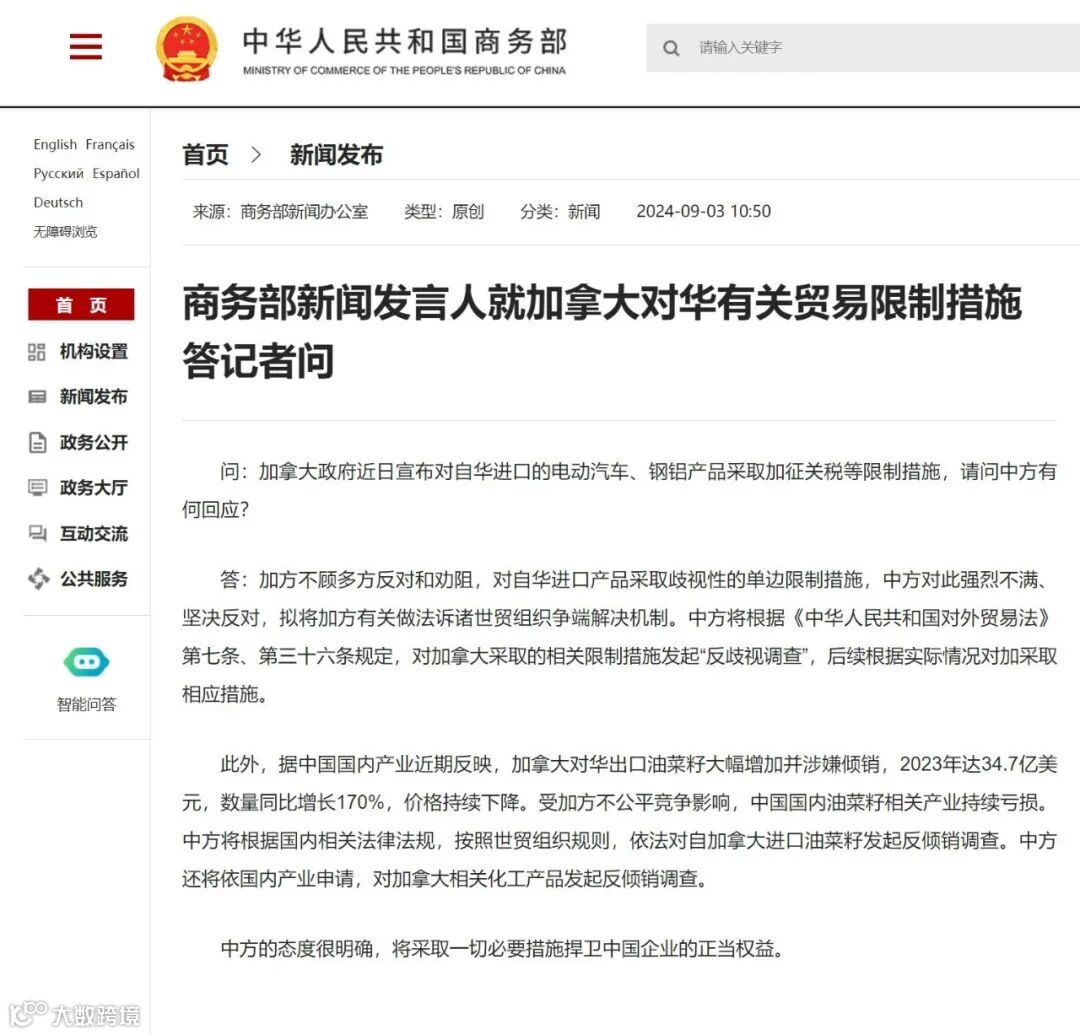Open the 政务大厅 sidebar menu item
1080x1035 pixels.
tap(94, 488)
